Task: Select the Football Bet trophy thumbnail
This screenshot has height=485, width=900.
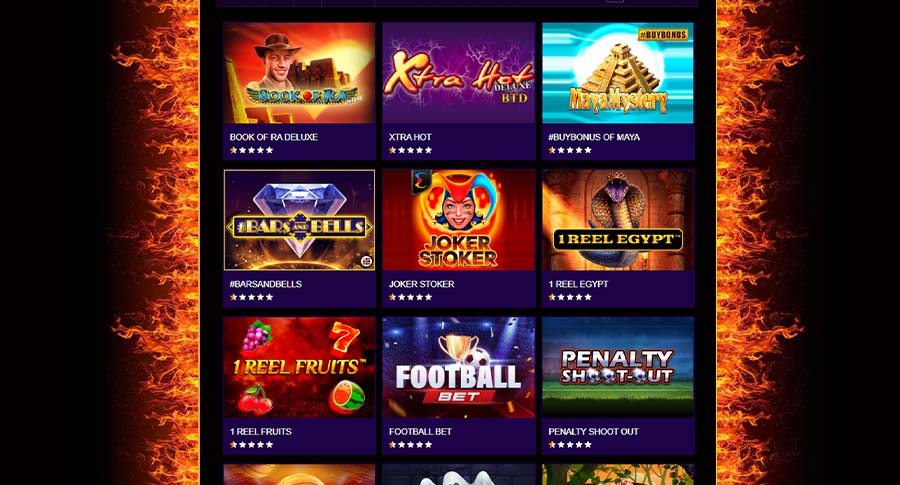Action: pos(459,367)
